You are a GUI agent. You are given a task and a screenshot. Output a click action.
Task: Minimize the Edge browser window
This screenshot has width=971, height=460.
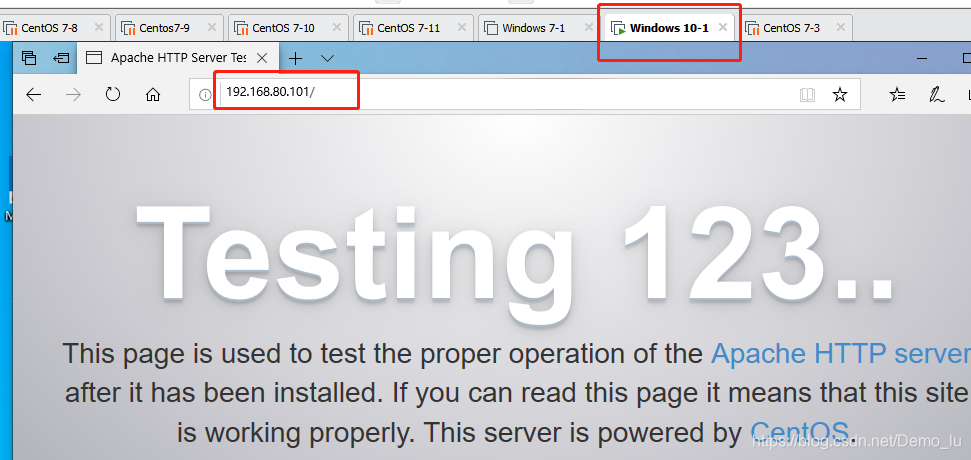pos(923,58)
